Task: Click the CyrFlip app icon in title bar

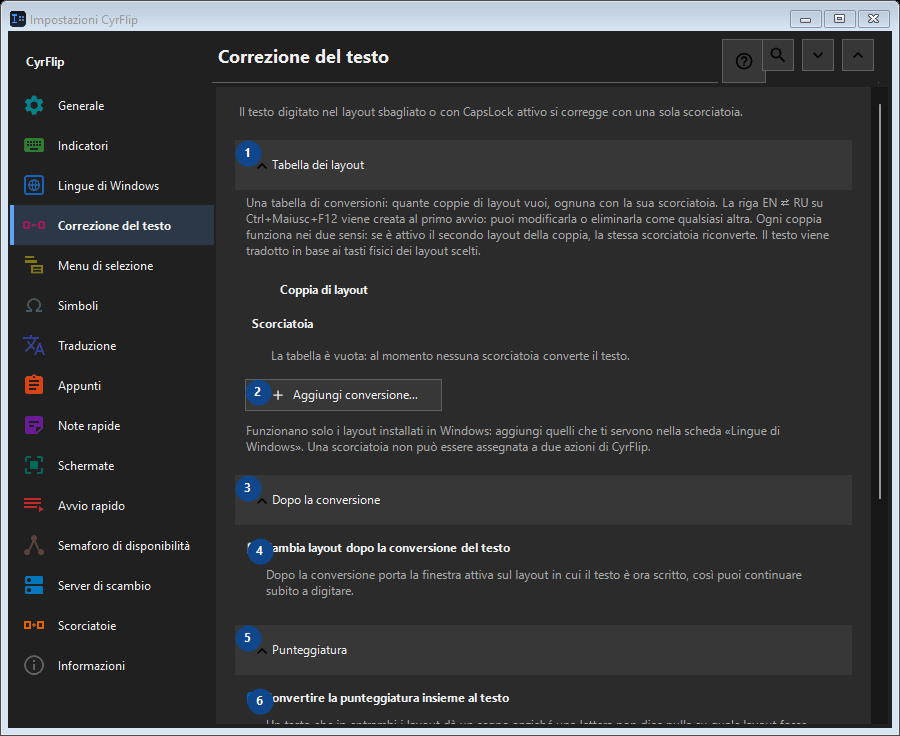Action: pos(18,19)
